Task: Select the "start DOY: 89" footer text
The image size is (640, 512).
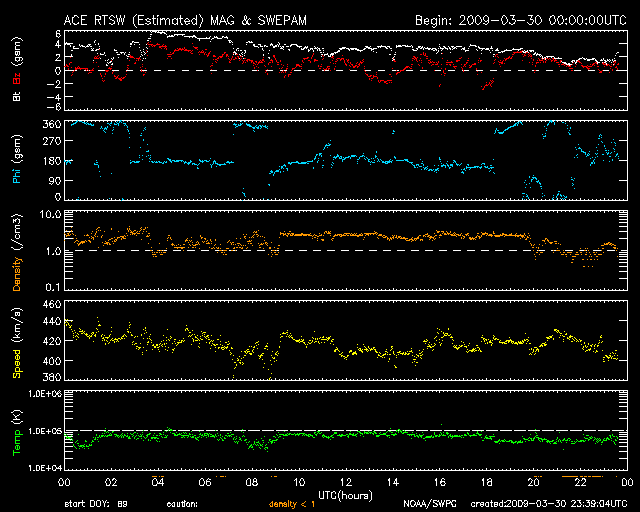Action: click(x=96, y=504)
